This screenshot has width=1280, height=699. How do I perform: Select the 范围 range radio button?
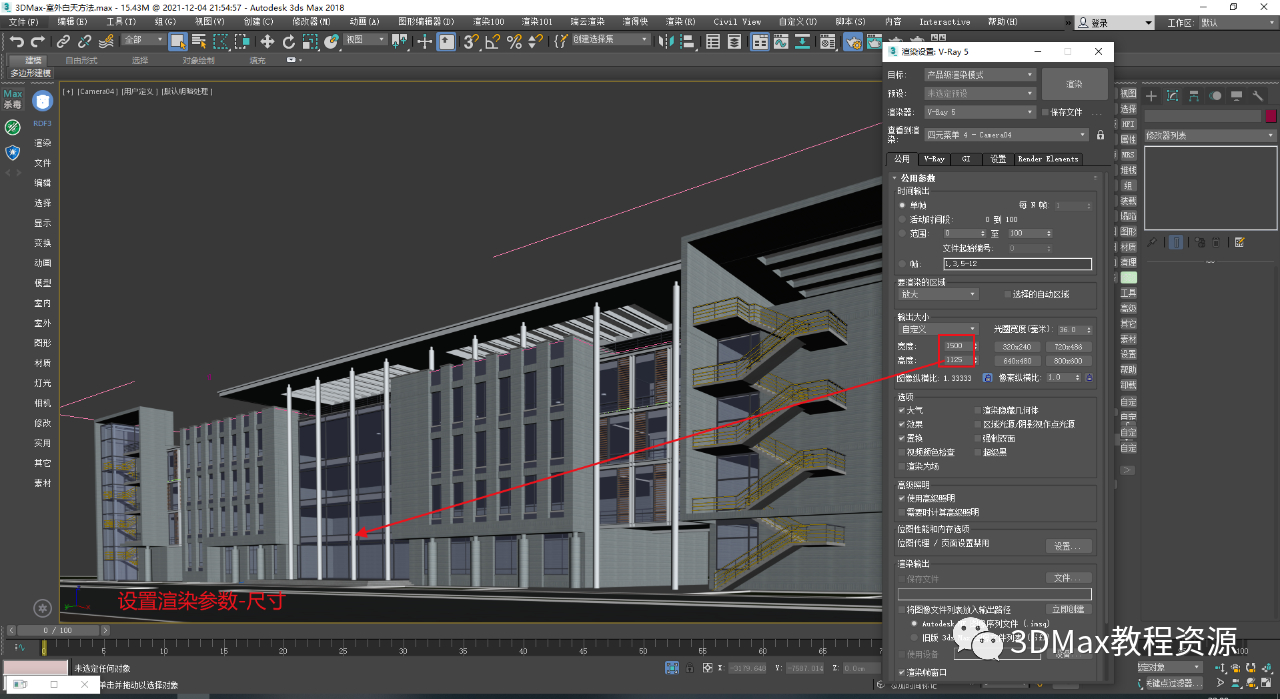tap(903, 232)
